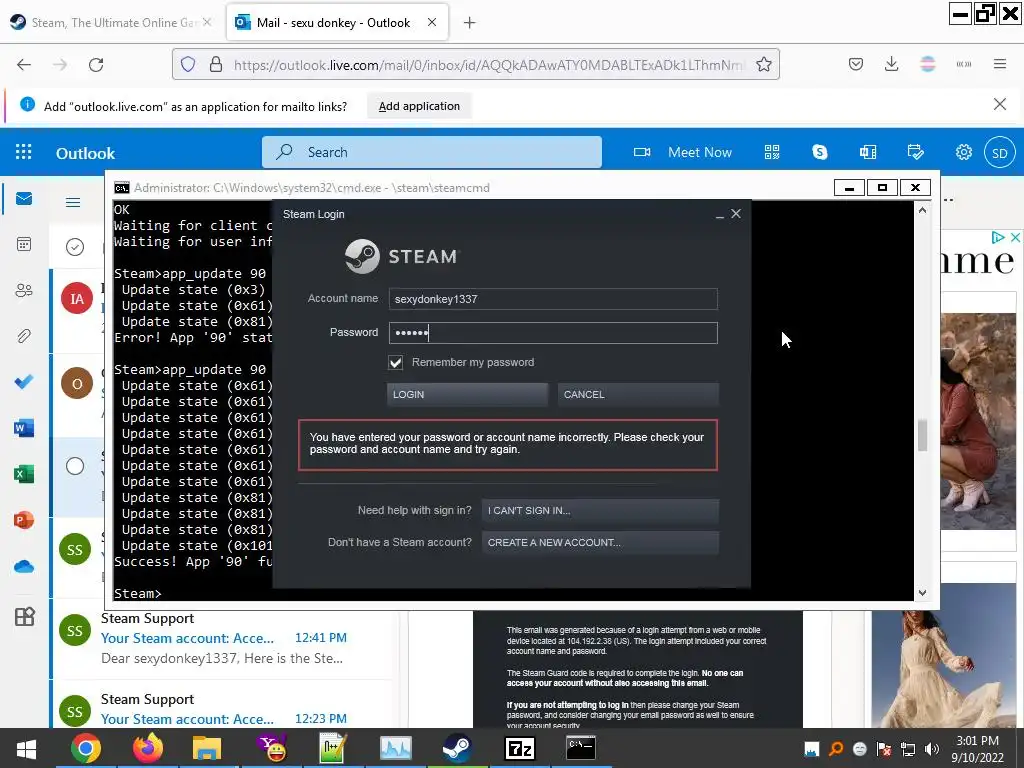Open the SD account avatar
The image size is (1024, 768).
coord(1000,153)
